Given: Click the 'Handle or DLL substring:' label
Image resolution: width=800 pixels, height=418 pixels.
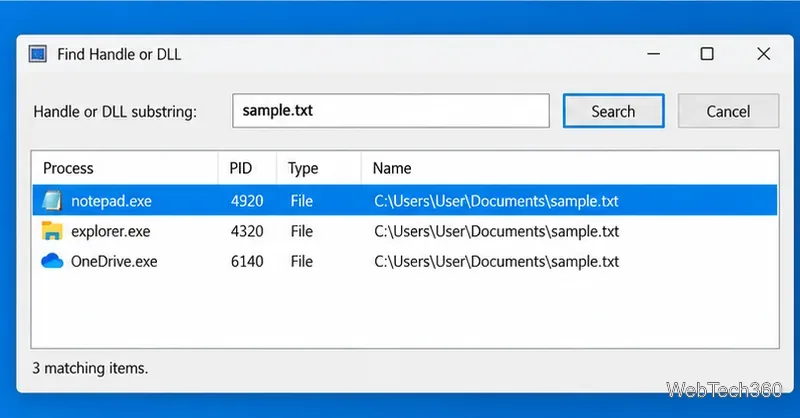Looking at the screenshot, I should coord(115,112).
